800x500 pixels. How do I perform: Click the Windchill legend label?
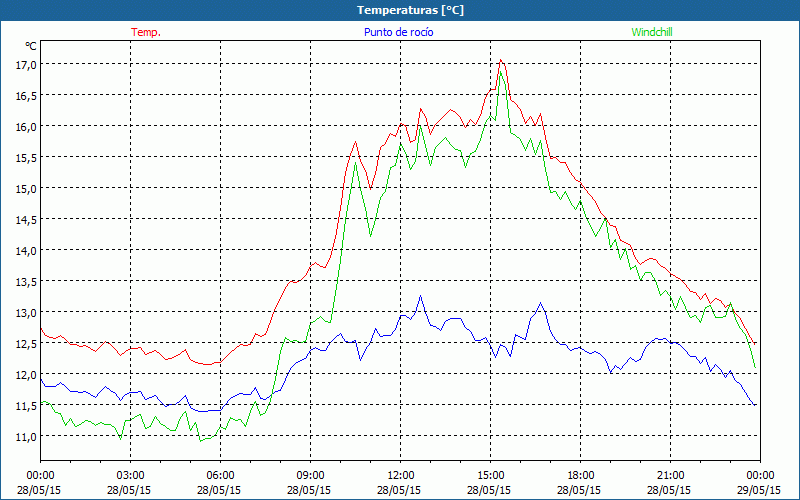[652, 32]
